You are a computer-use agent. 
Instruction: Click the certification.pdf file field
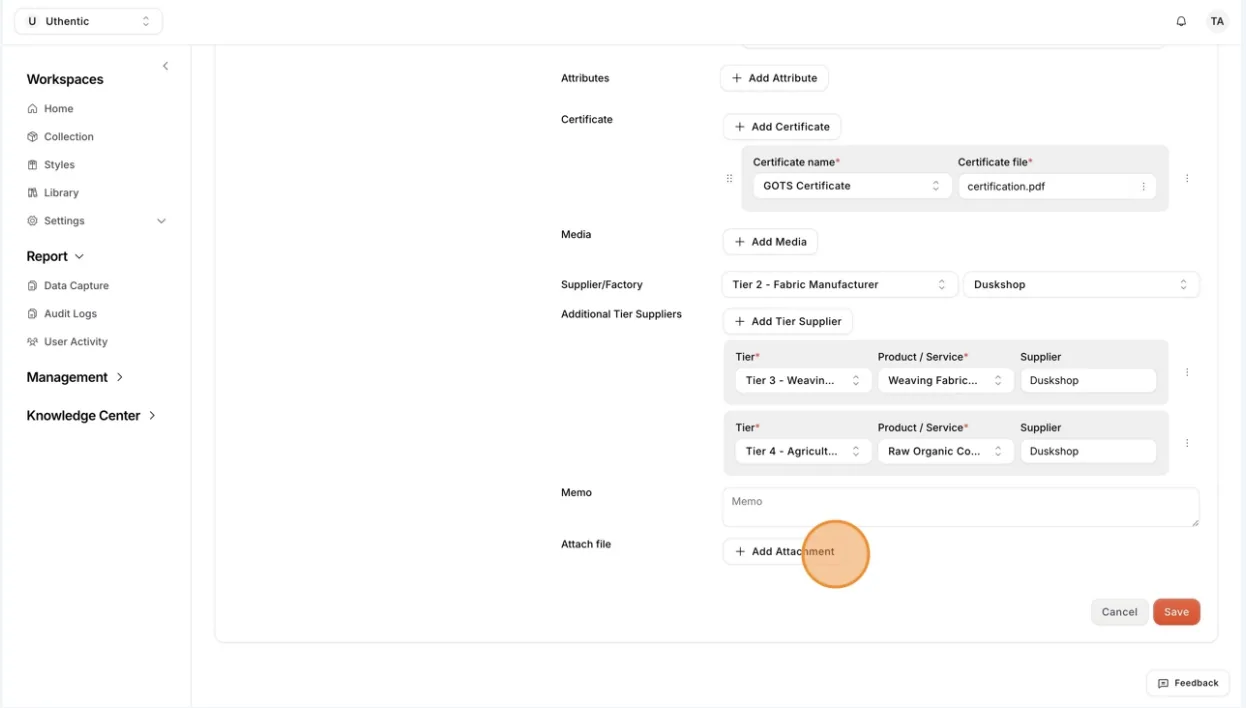click(1057, 187)
